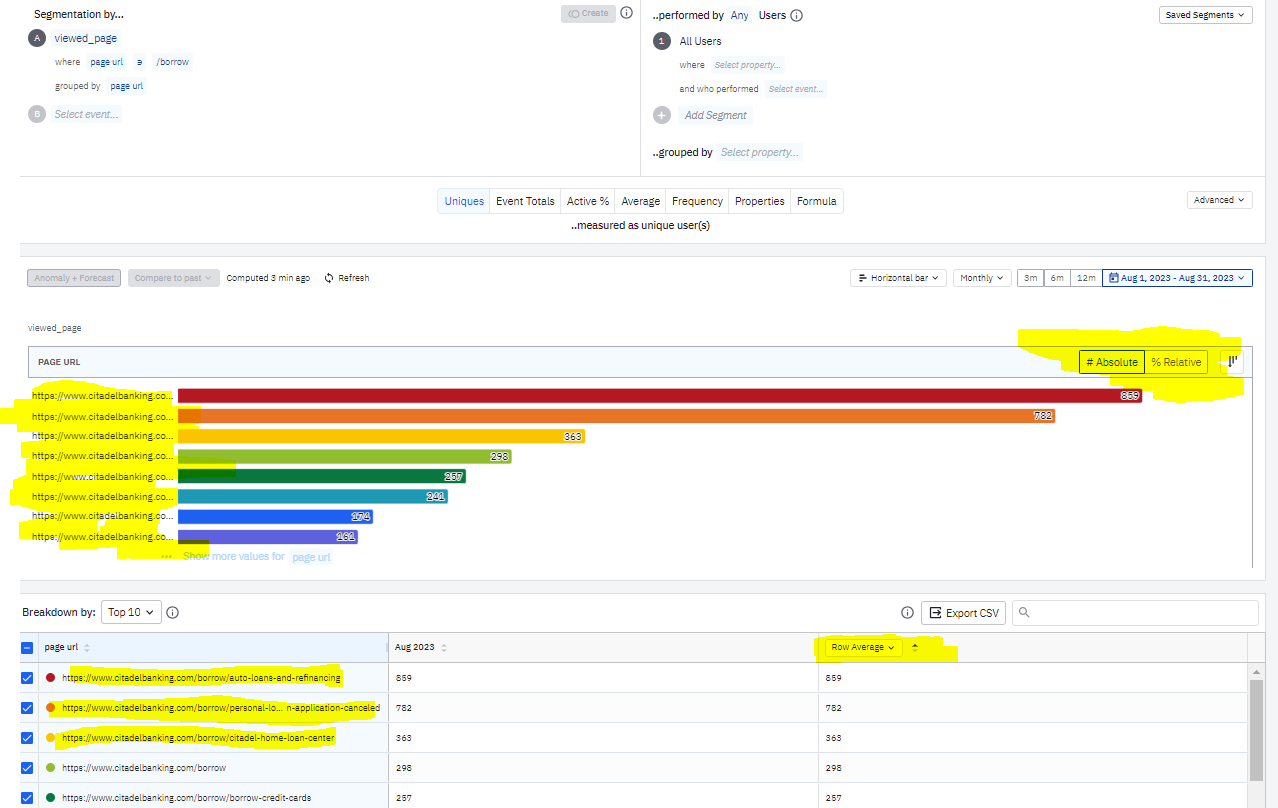The height and width of the screenshot is (808, 1278).
Task: Select the Frequency tab
Action: (x=697, y=201)
